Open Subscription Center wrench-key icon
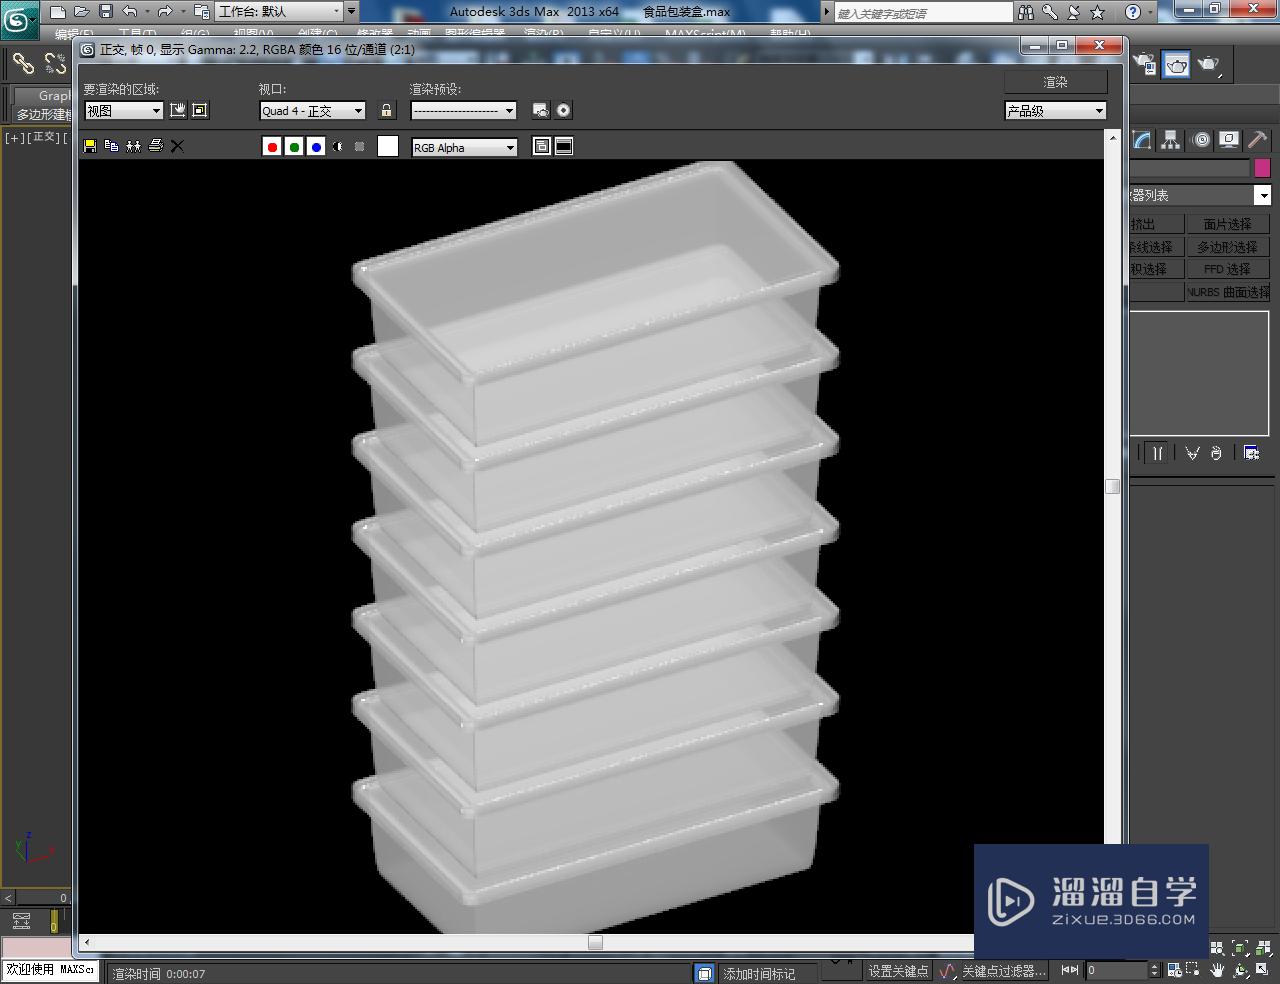 (x=1050, y=12)
